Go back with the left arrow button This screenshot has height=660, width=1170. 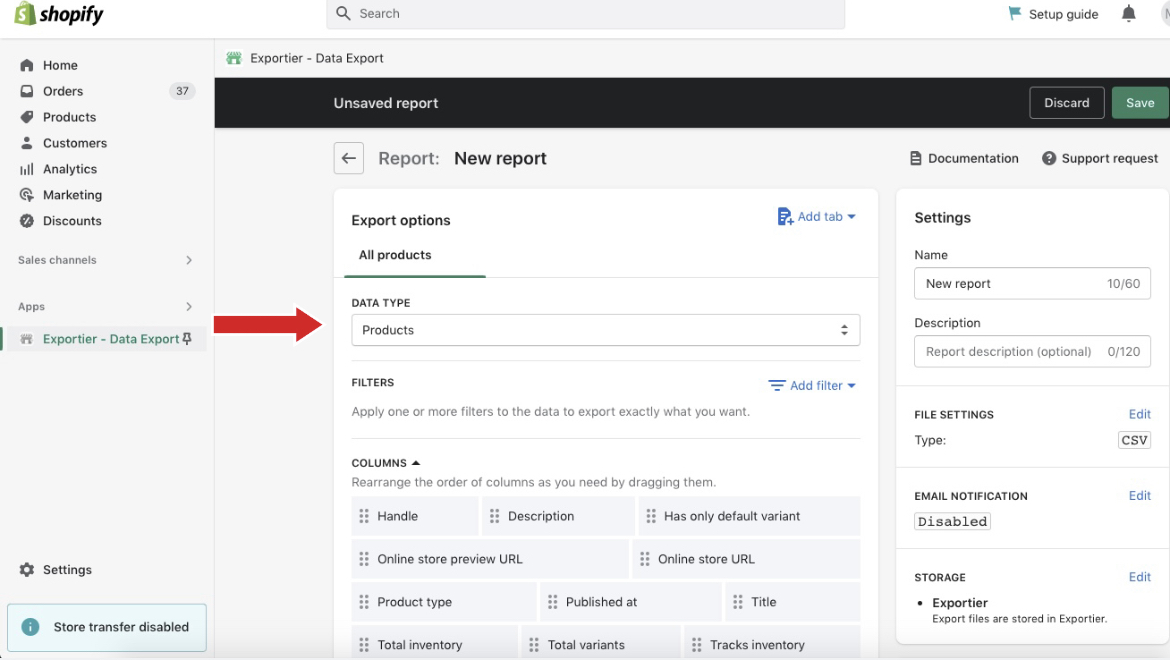click(348, 158)
